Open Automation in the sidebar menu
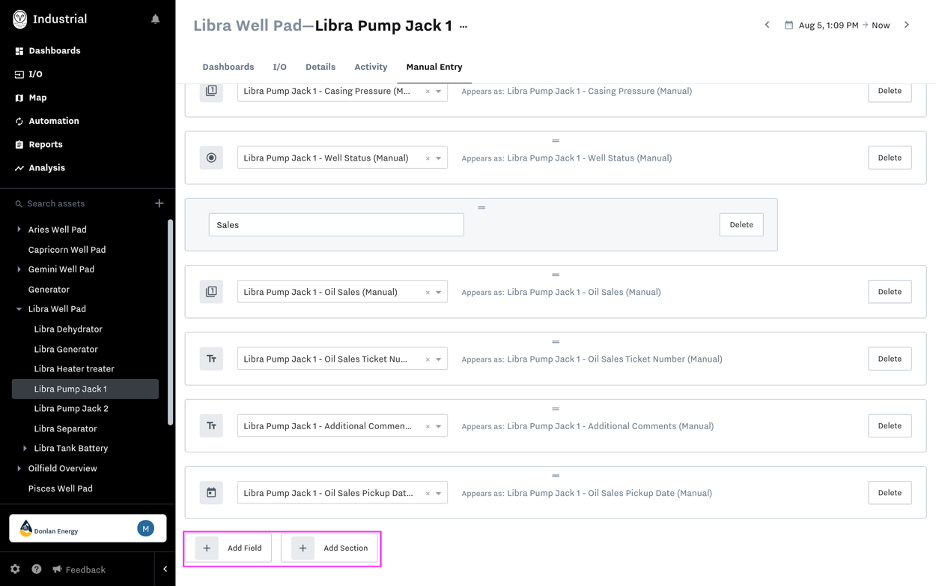Viewport: 936px width, 586px height. click(54, 121)
